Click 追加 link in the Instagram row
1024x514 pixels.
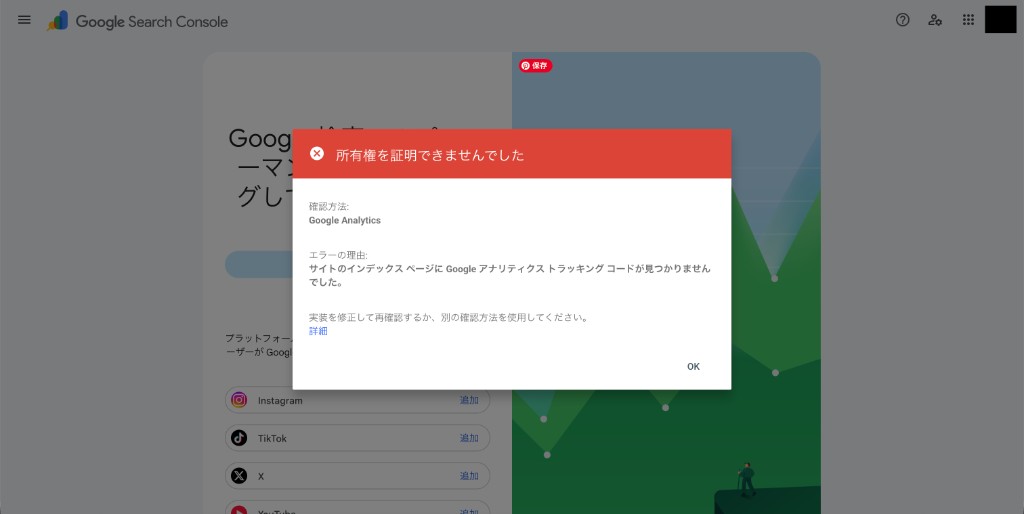(469, 400)
